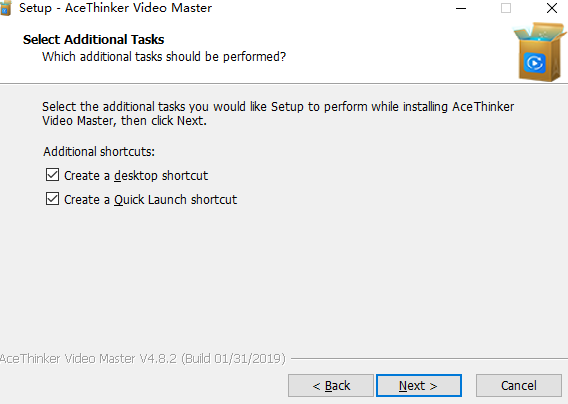Image resolution: width=568 pixels, height=404 pixels.
Task: Cancel the installation
Action: (519, 386)
